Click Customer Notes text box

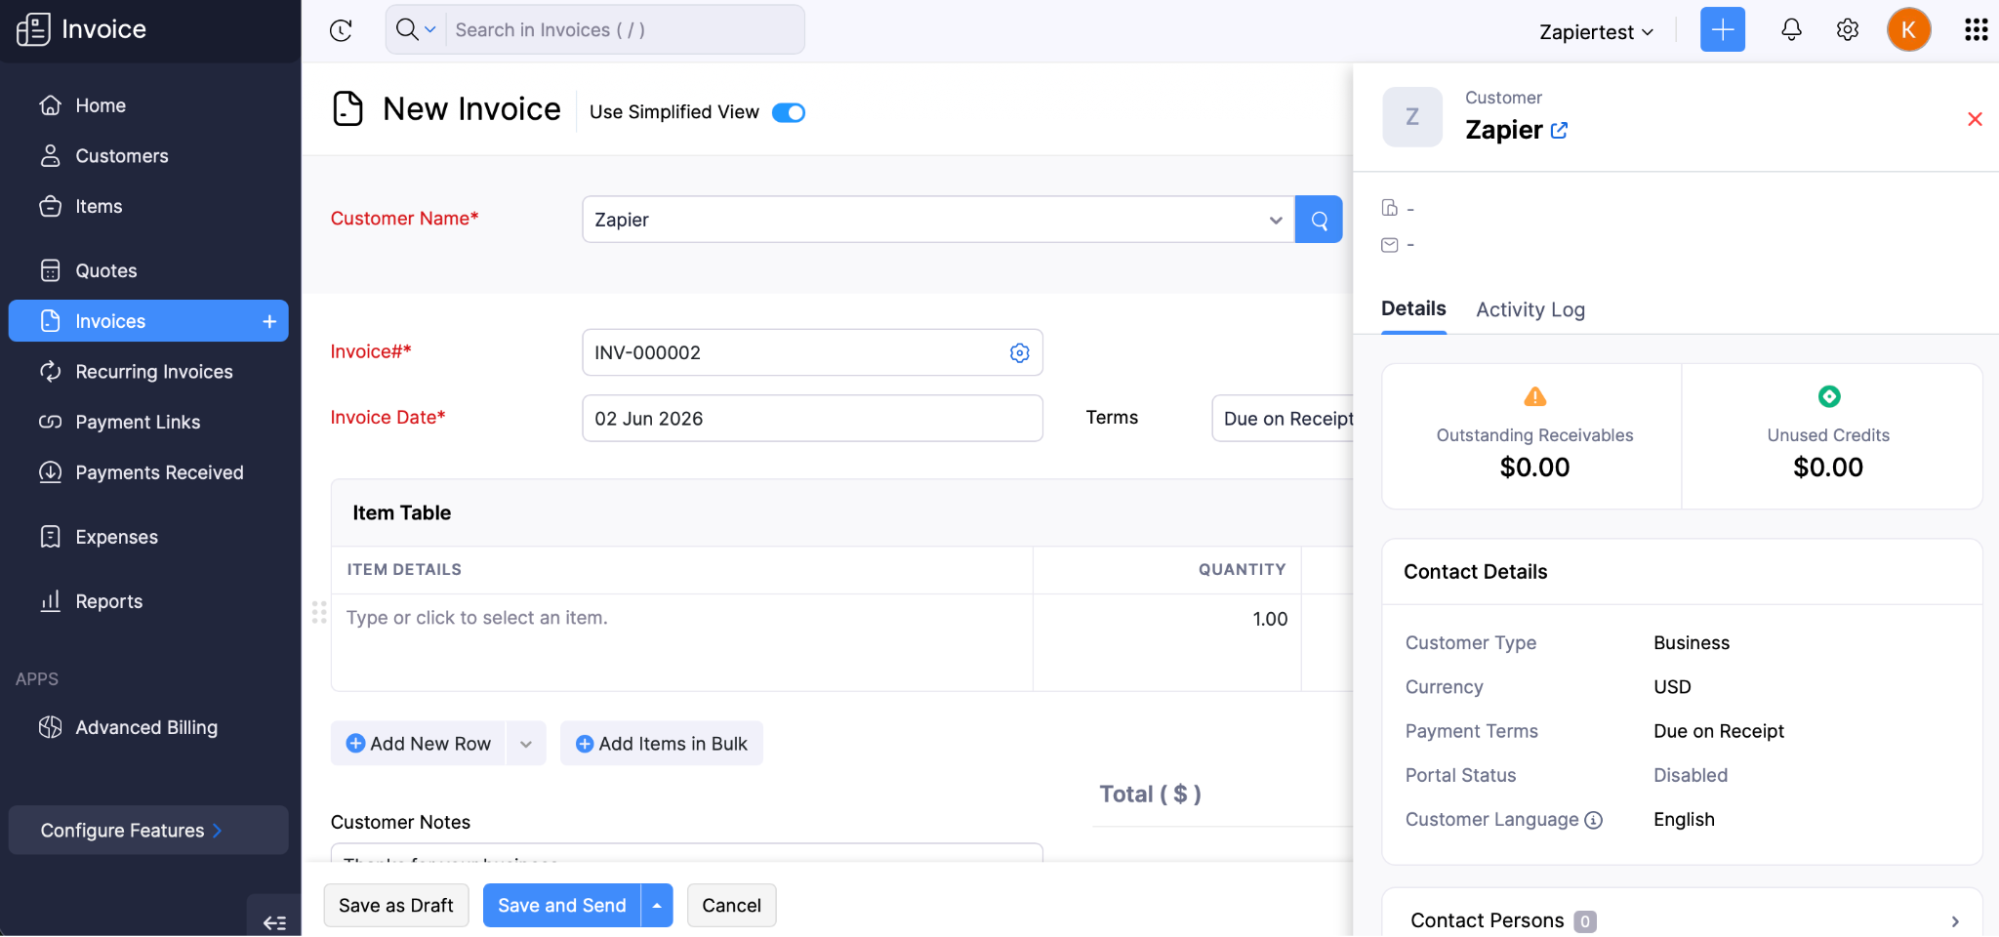coord(687,853)
